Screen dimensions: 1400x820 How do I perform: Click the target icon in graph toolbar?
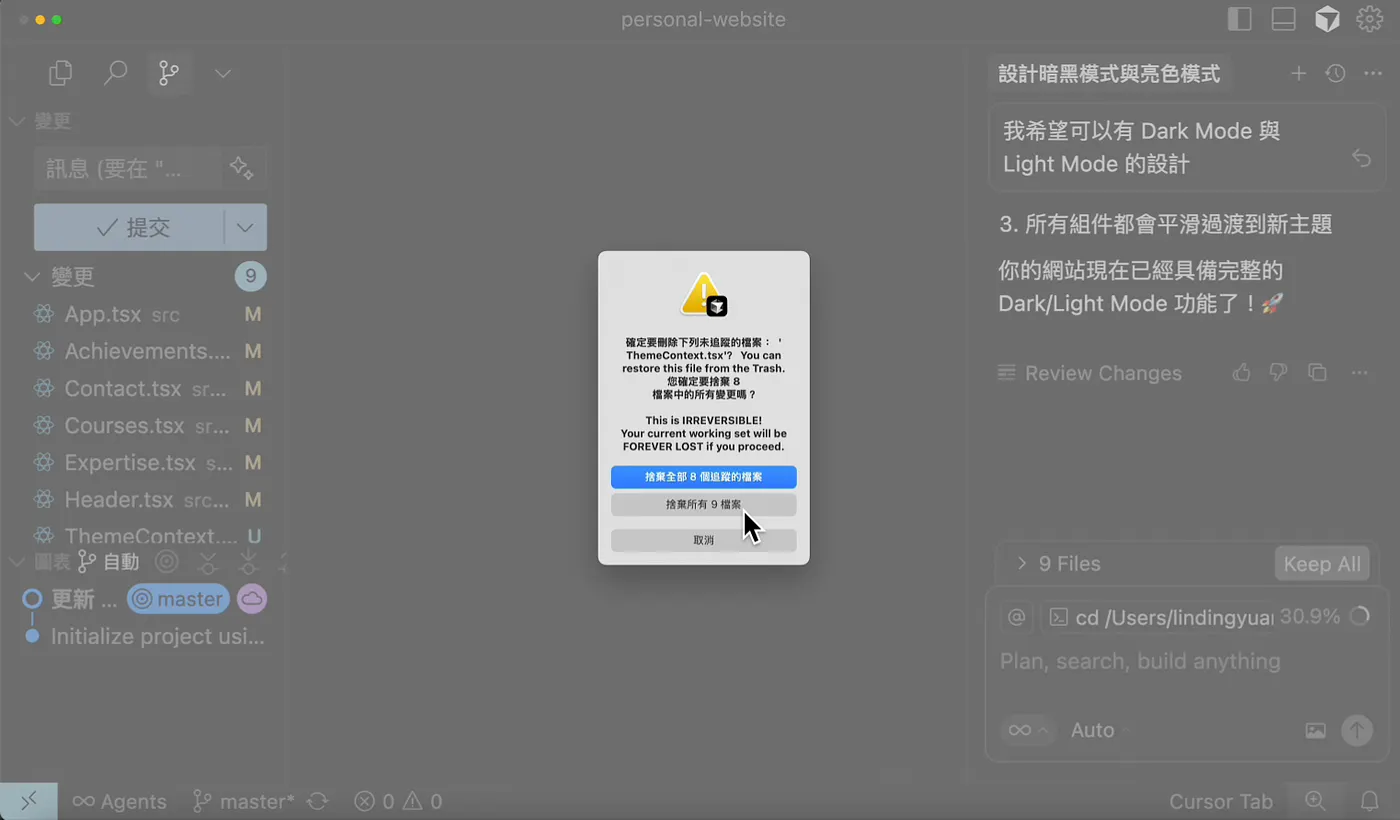[x=167, y=562]
